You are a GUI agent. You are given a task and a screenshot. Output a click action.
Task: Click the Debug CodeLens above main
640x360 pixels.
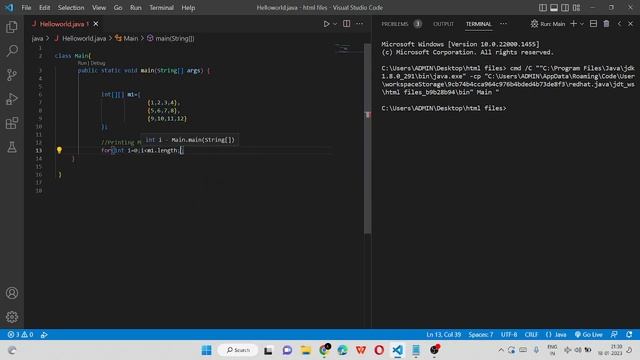pos(98,63)
